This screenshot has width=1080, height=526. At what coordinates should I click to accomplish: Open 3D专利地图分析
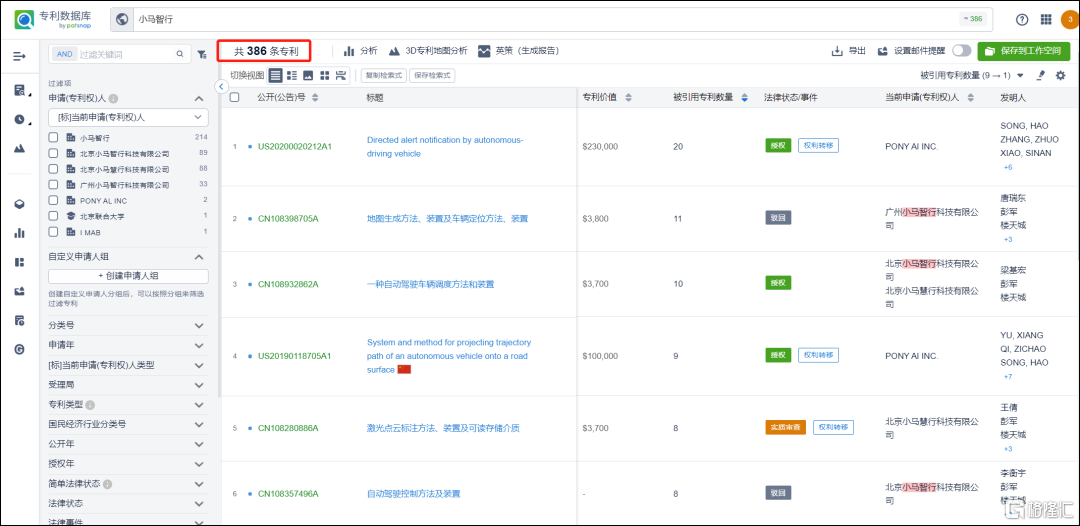428,51
